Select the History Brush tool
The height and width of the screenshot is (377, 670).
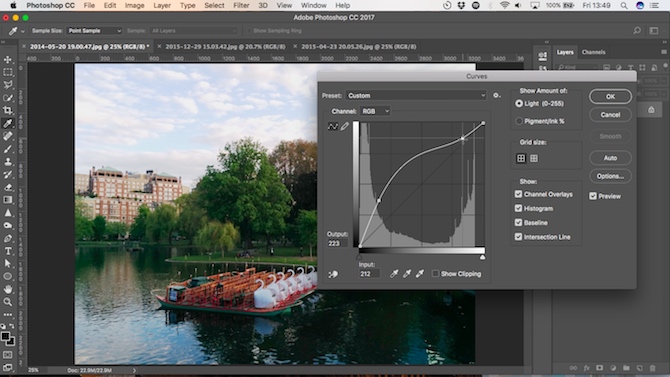point(8,174)
